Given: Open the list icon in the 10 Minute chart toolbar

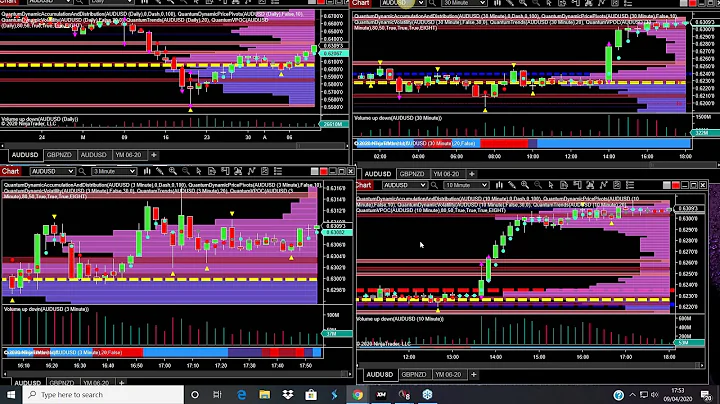Looking at the screenshot, I should coord(630,185).
